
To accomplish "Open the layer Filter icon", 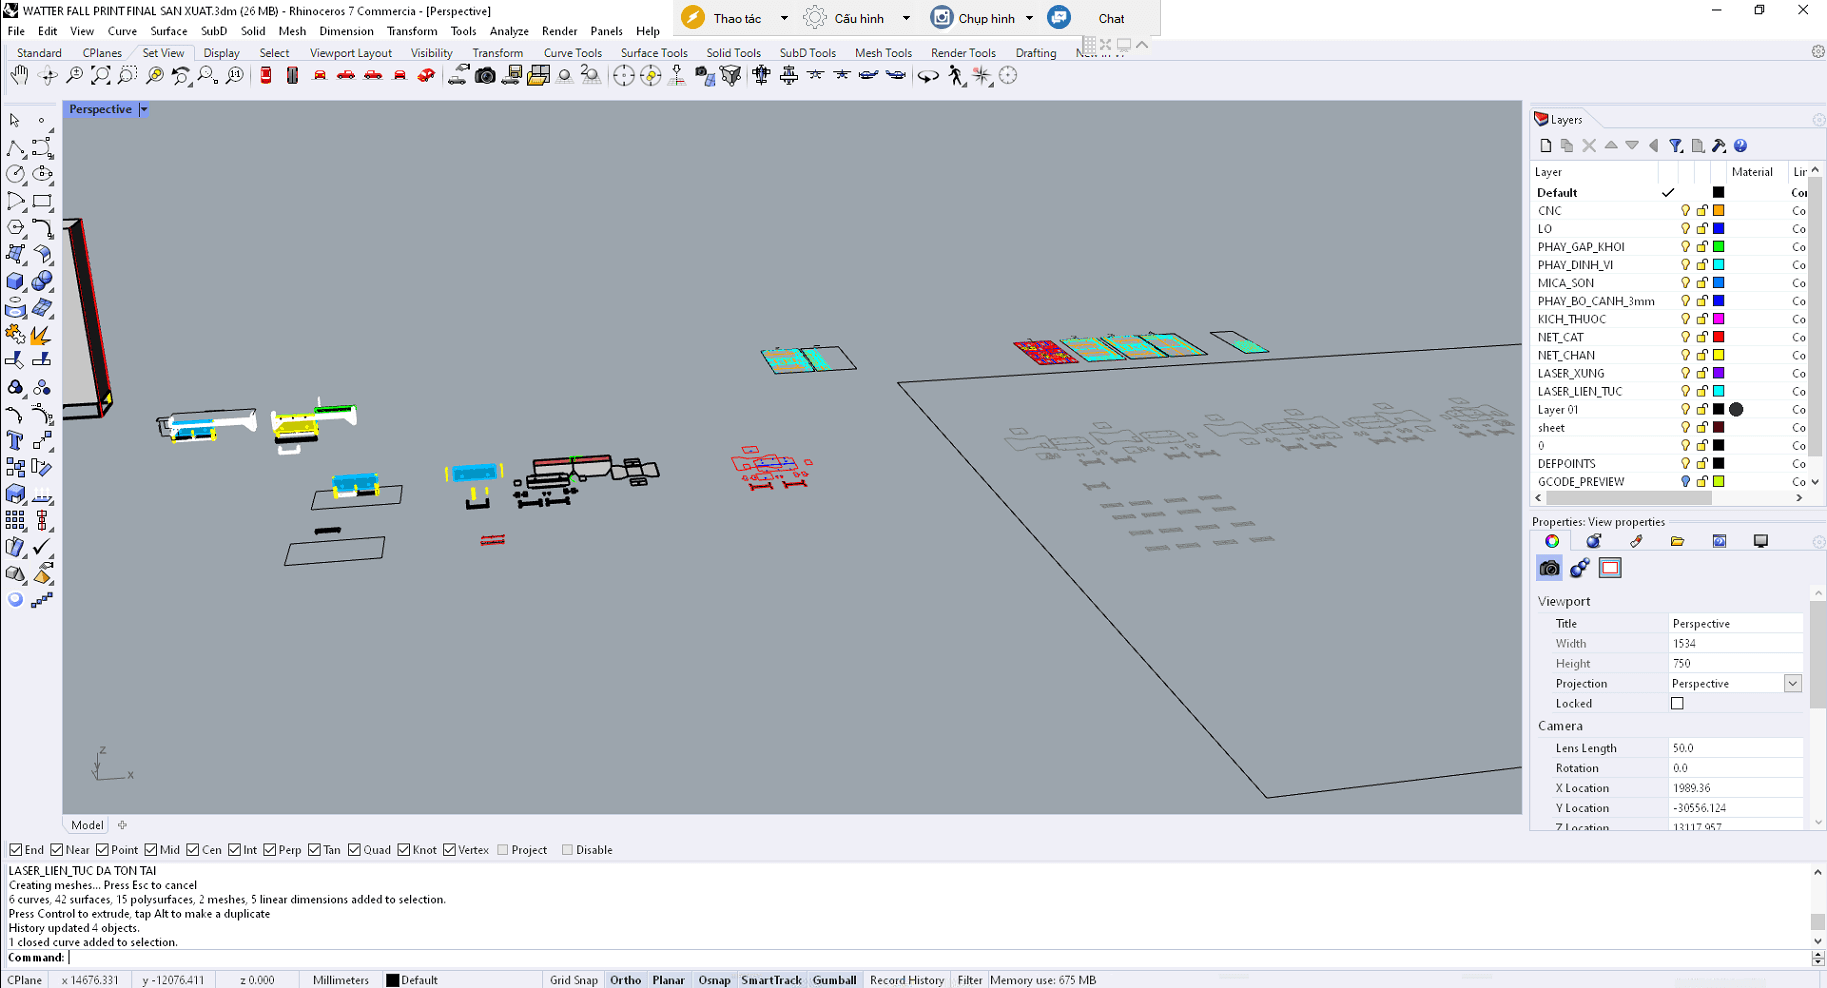I will click(x=1676, y=146).
